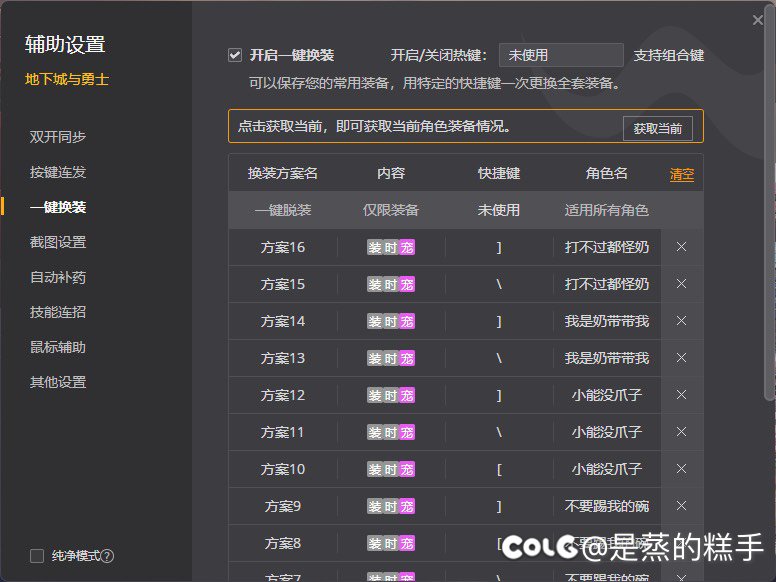Viewport: 776px width, 582px height.
Task: Select the 方案14 scheme name
Action: click(283, 321)
